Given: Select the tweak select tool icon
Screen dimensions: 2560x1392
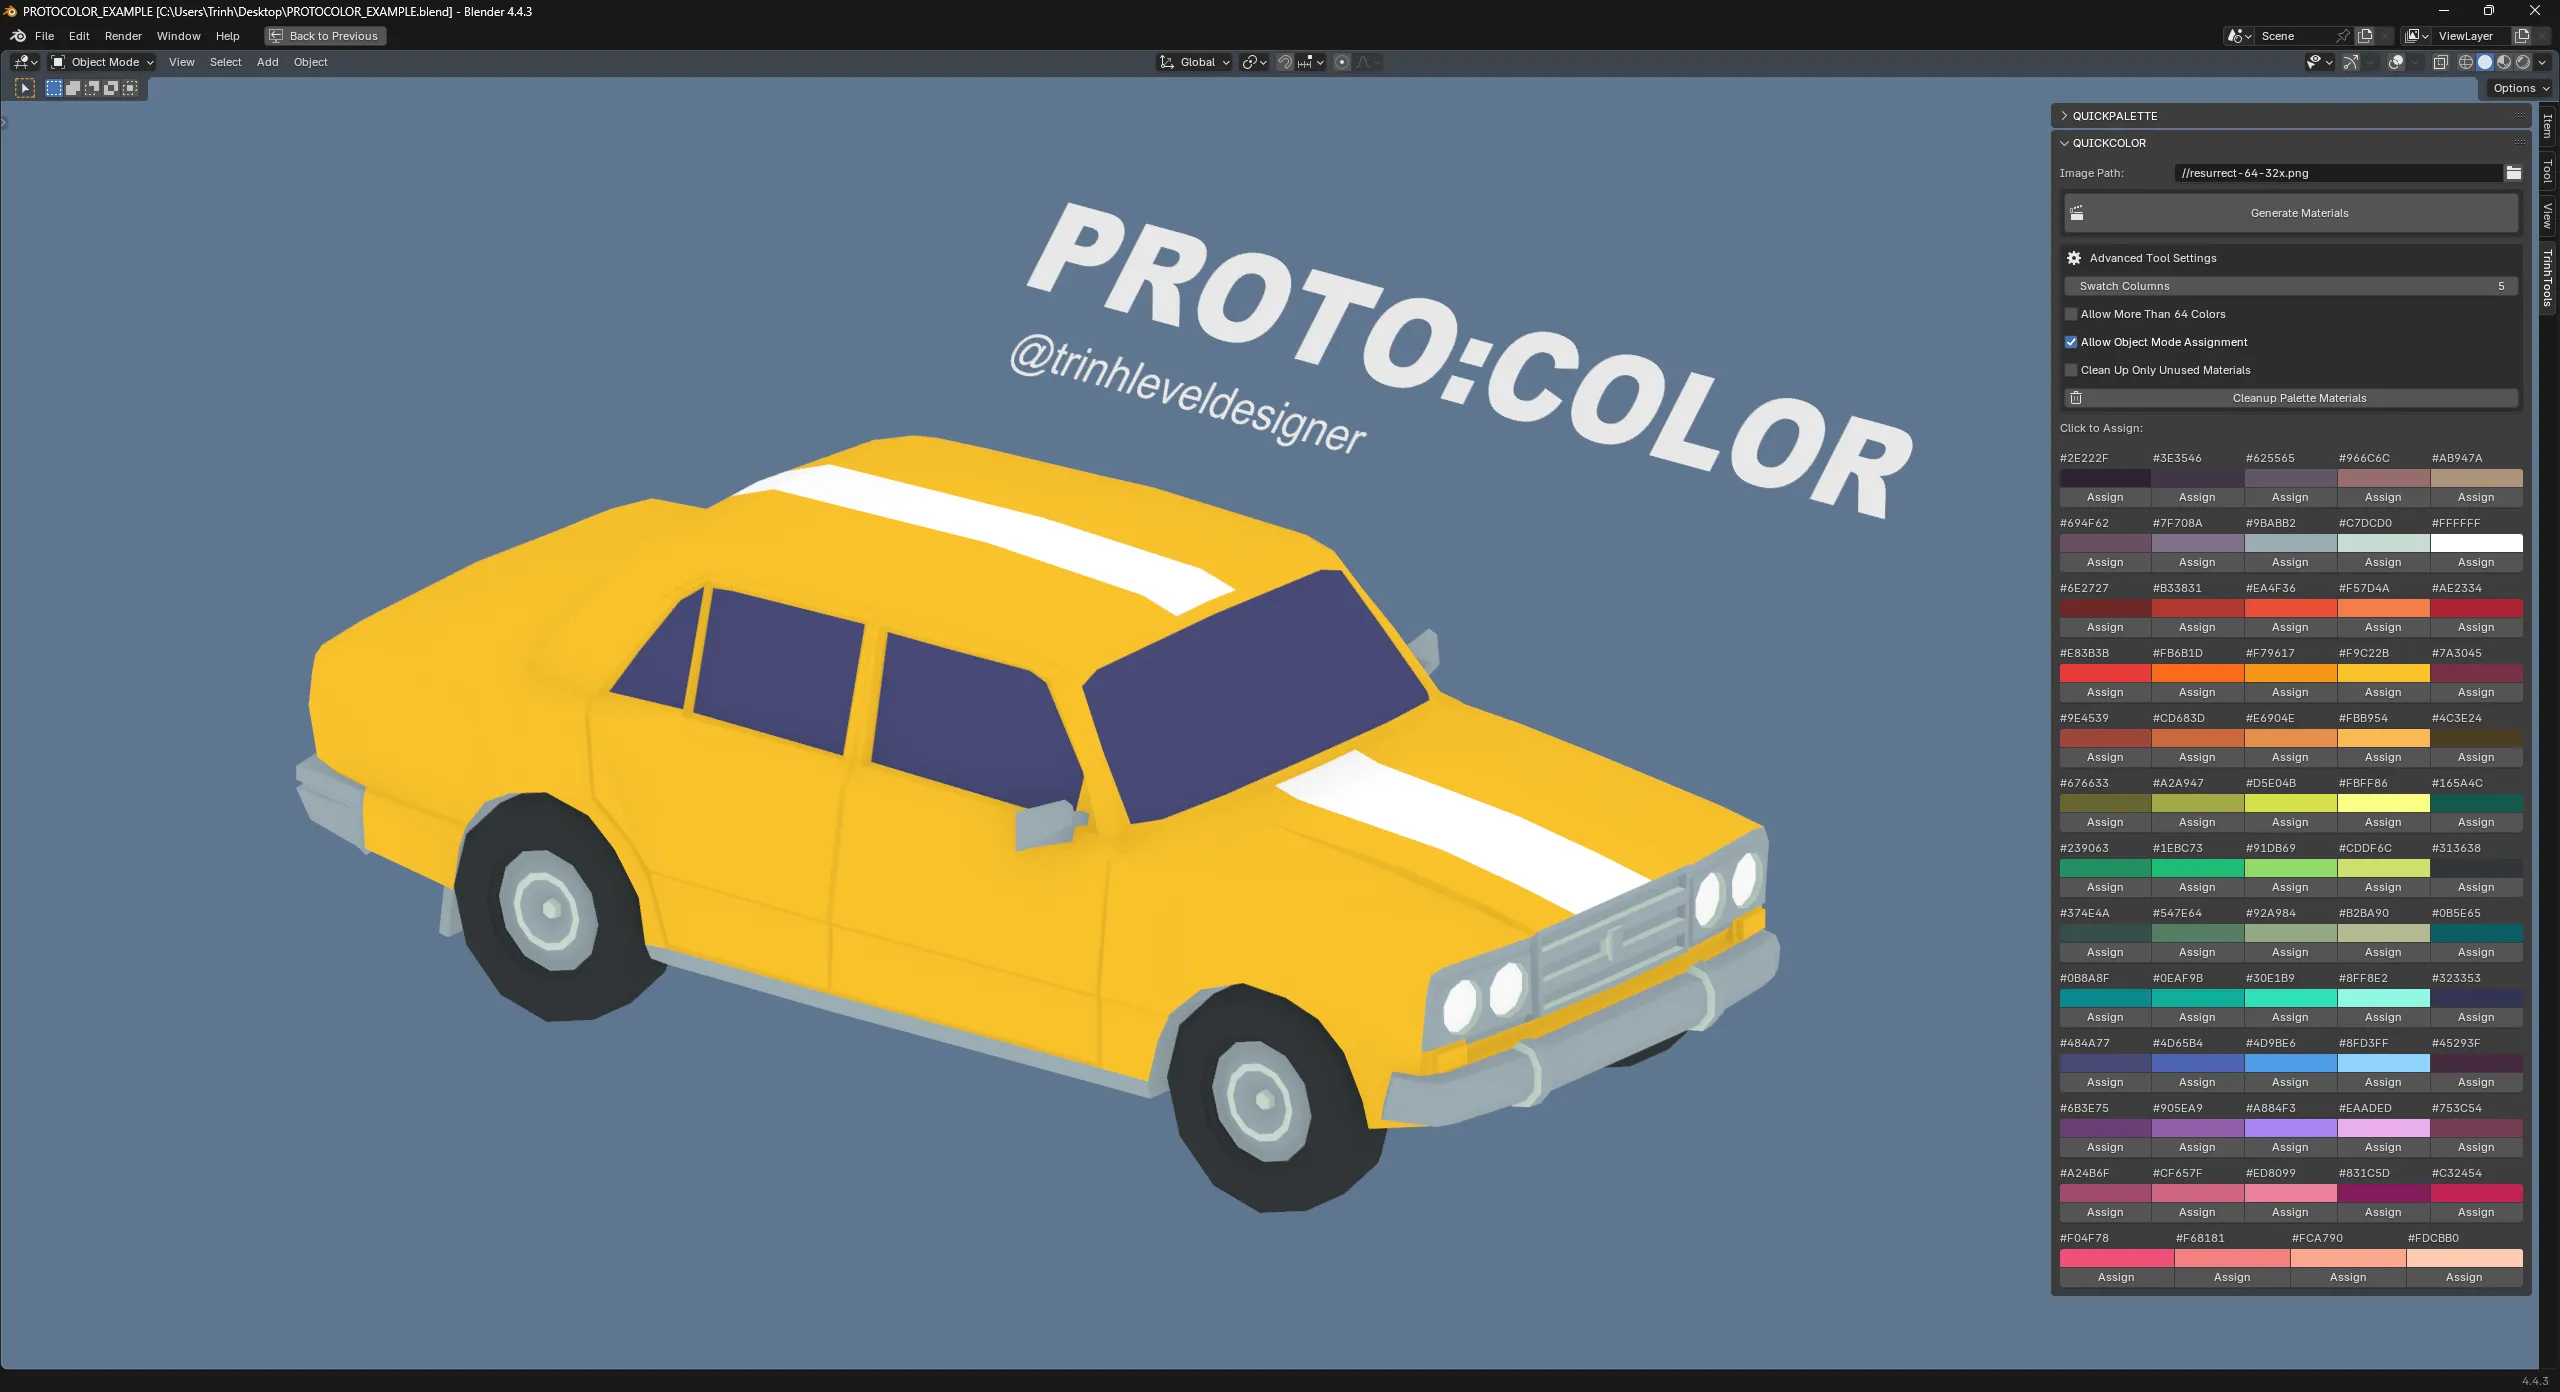Looking at the screenshot, I should pos(25,88).
